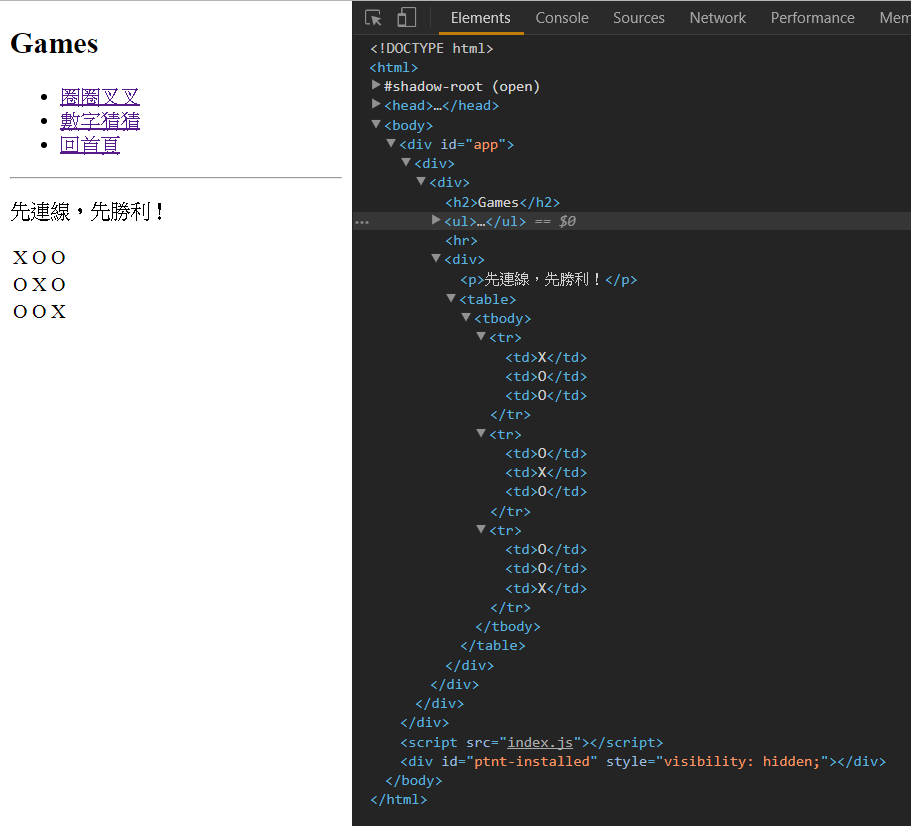Click the Games heading on page
The height and width of the screenshot is (826, 911).
54,44
